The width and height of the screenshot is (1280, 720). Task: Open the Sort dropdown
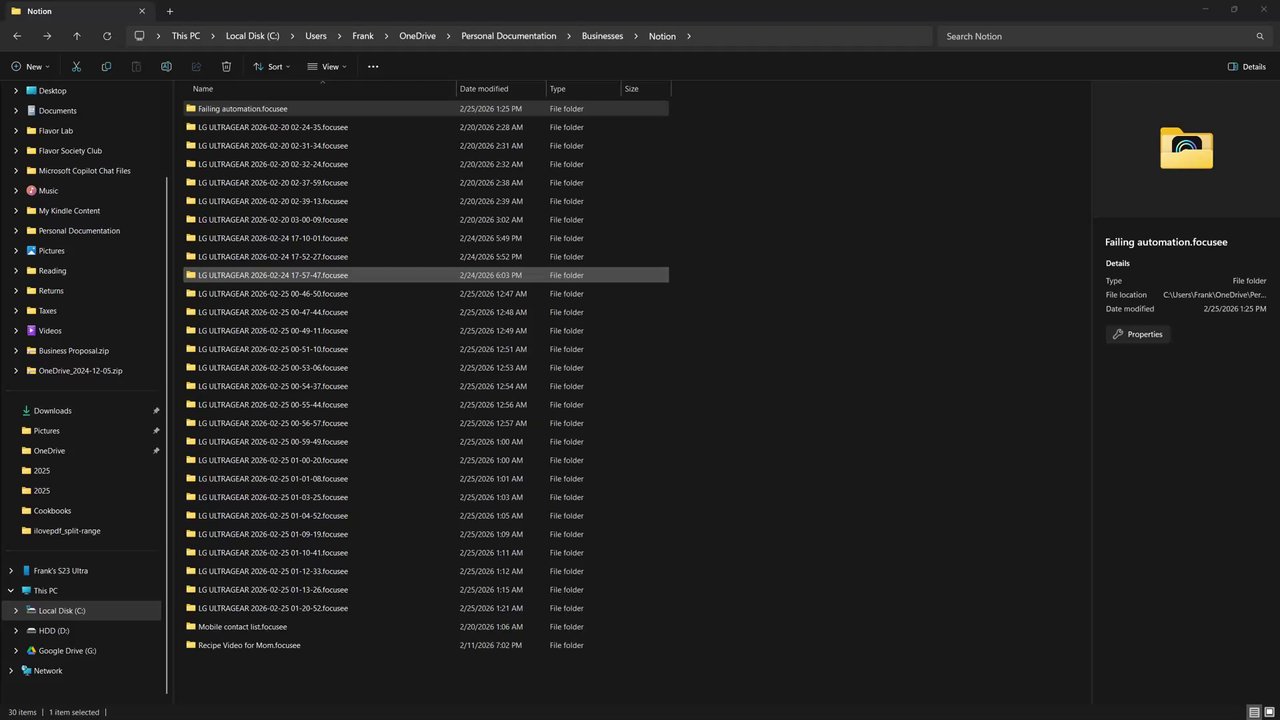tap(272, 67)
